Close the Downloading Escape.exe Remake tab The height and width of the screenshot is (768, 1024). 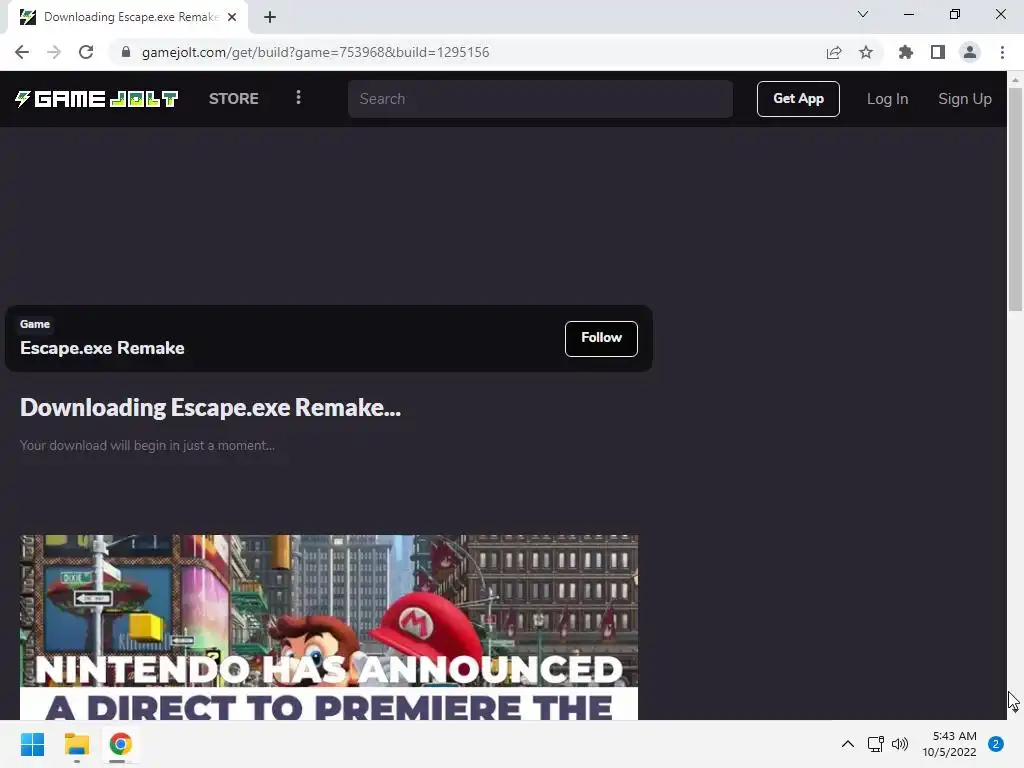pyautogui.click(x=232, y=17)
